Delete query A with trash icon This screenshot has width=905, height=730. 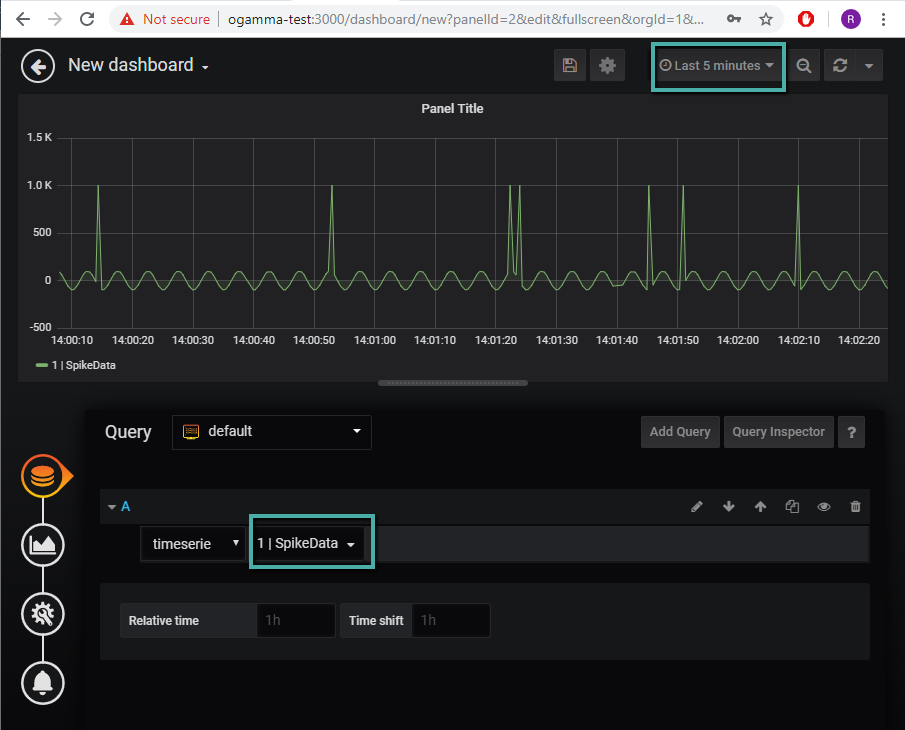click(x=855, y=507)
